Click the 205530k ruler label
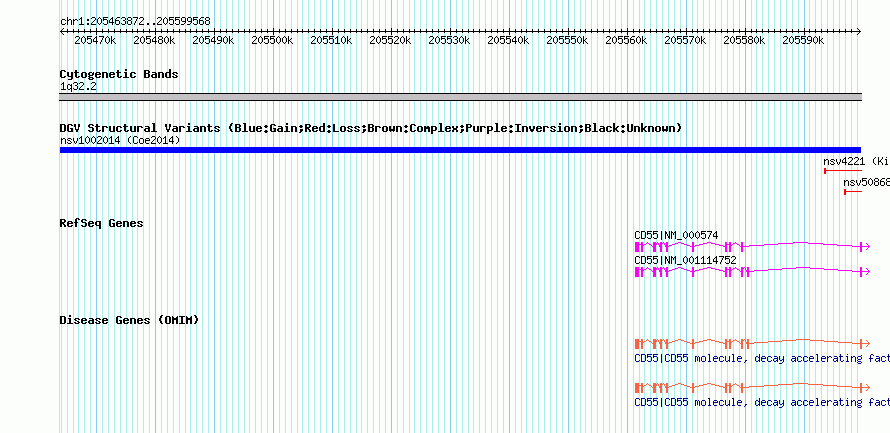The height and width of the screenshot is (433, 890). pos(450,40)
